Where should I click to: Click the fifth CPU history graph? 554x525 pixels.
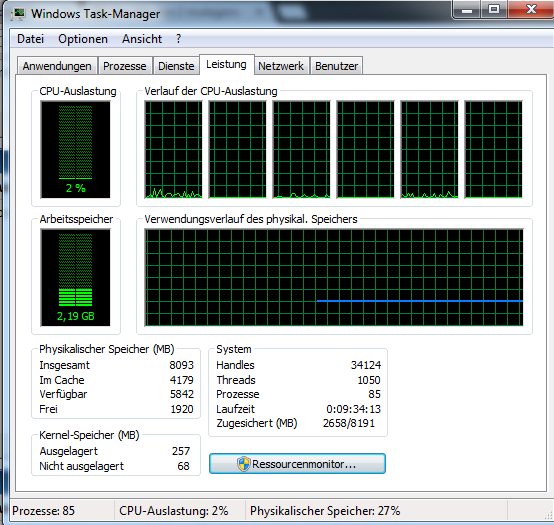coord(429,149)
